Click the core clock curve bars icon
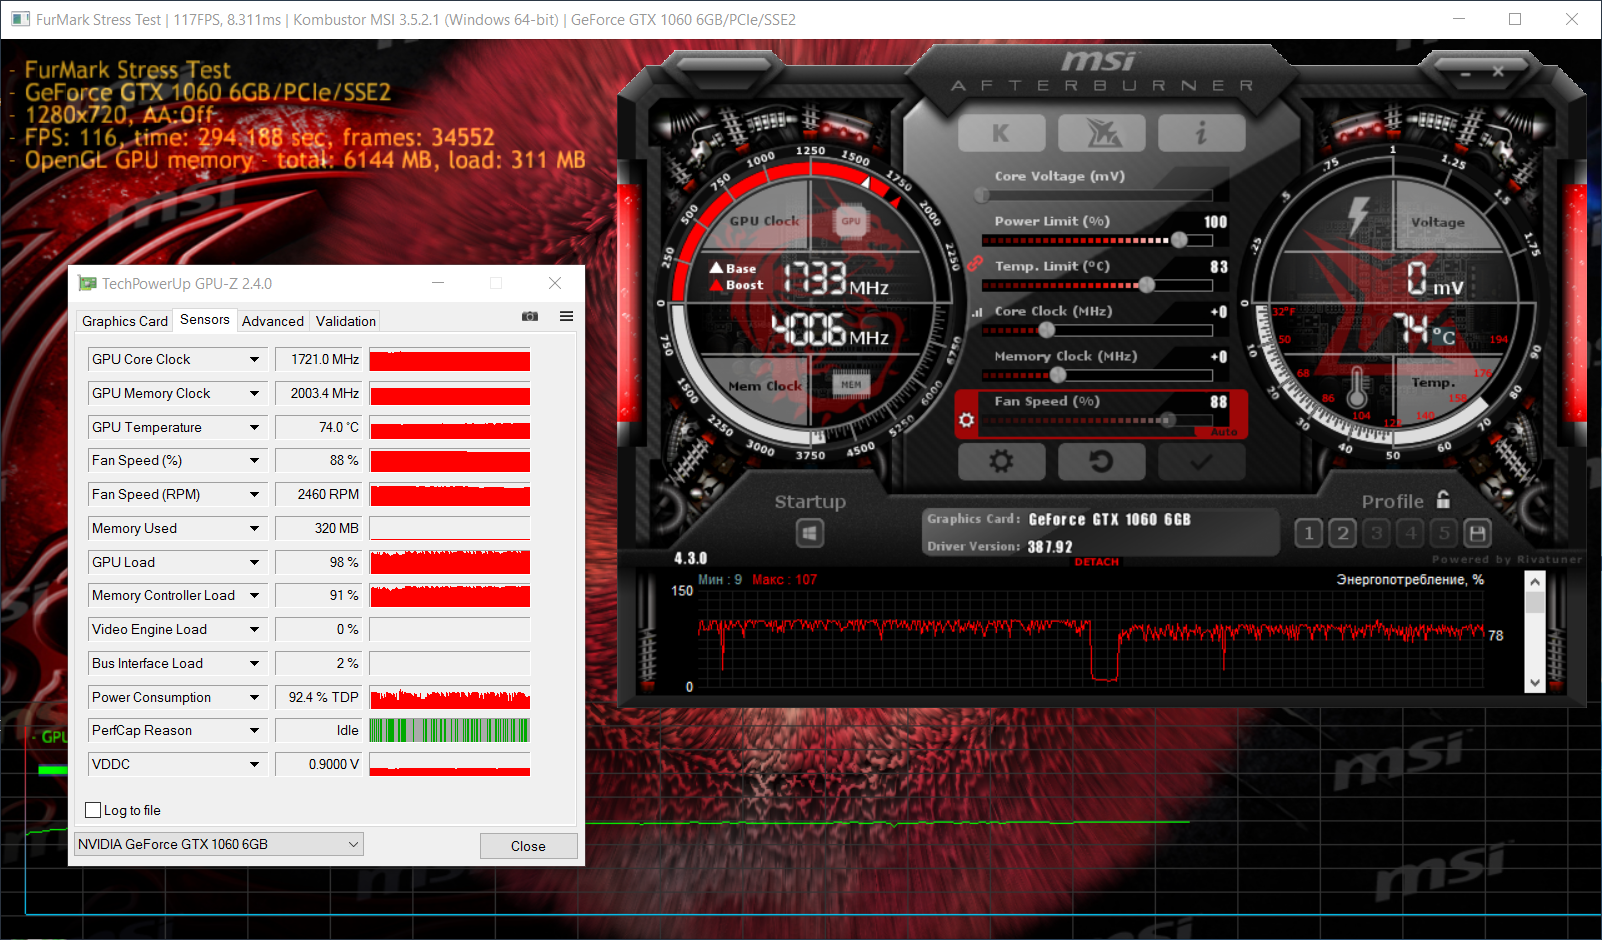Viewport: 1602px width, 940px height. pyautogui.click(x=977, y=312)
